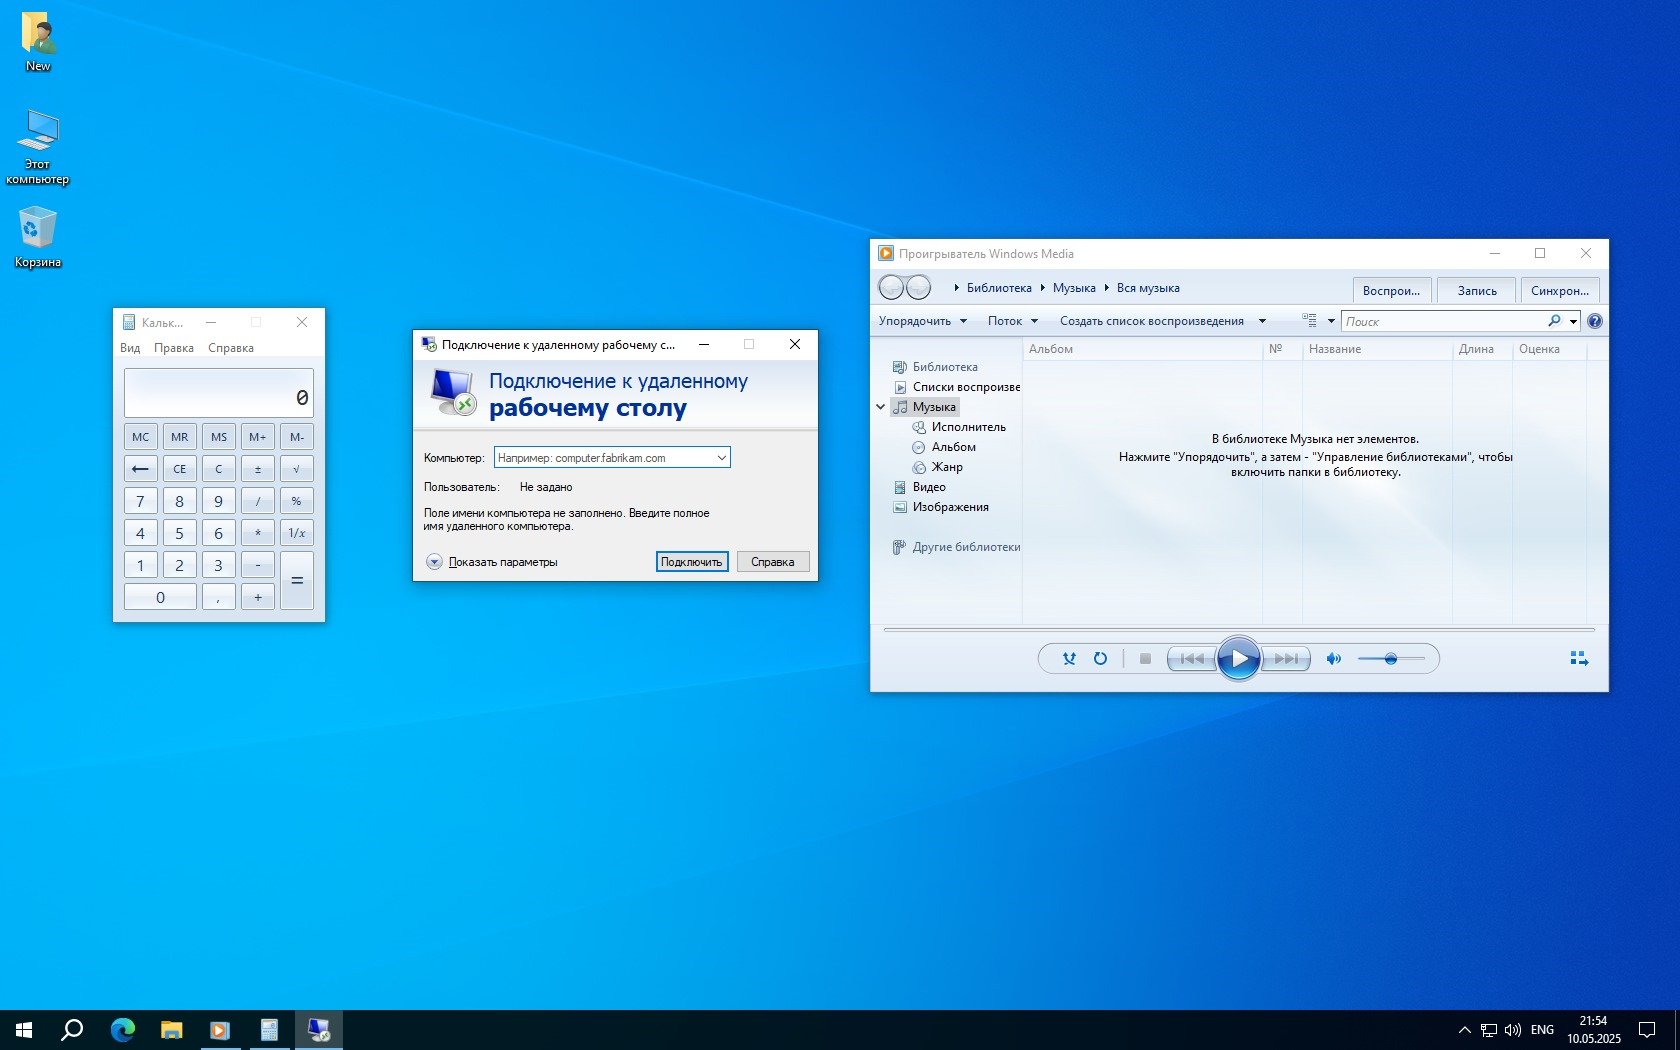Toggle repeat mode in media player

[1100, 659]
